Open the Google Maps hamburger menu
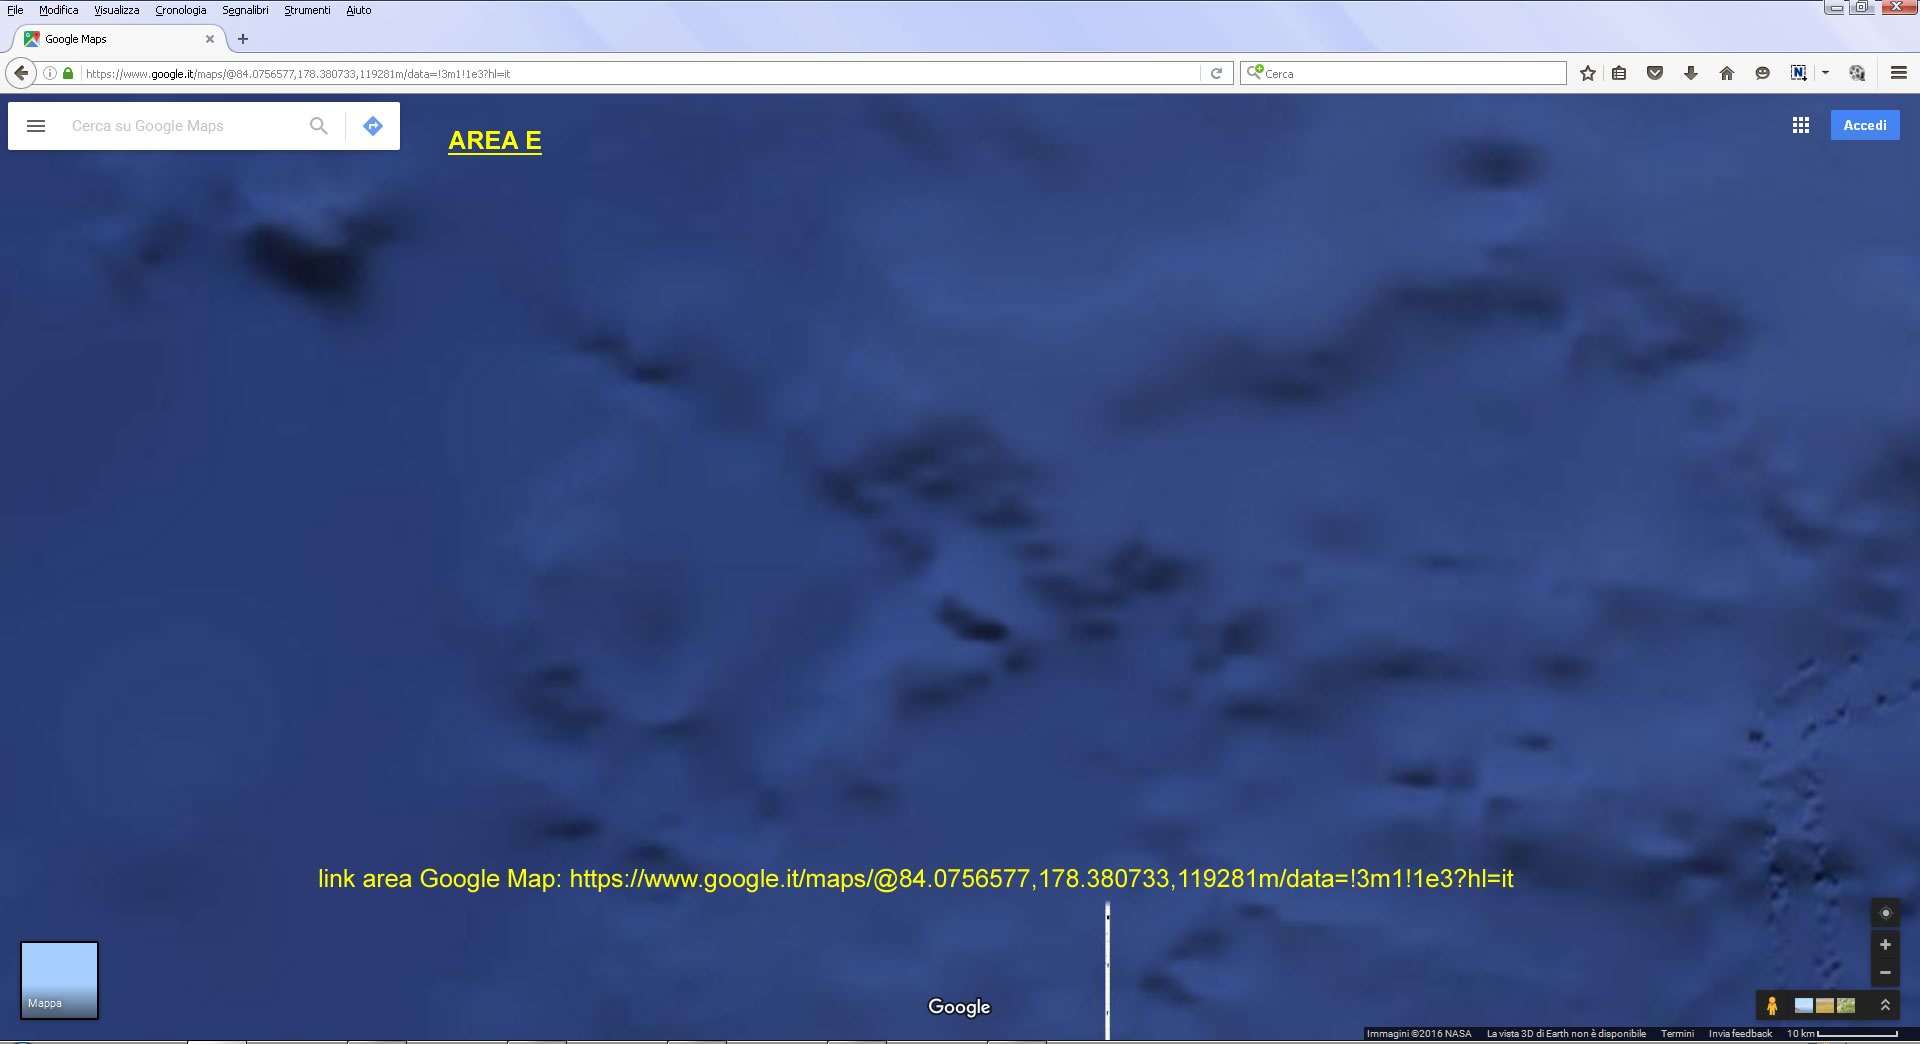Viewport: 1920px width, 1044px height. 36,126
